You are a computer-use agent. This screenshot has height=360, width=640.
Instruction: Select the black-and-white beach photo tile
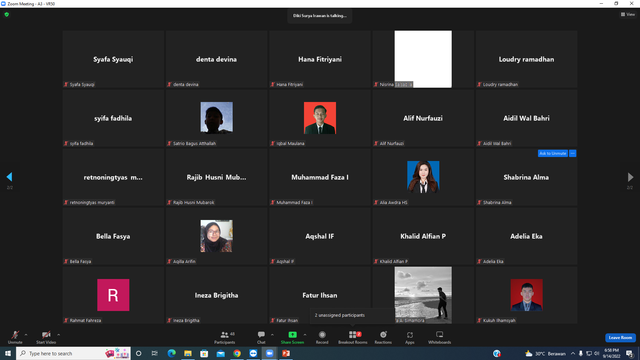(x=423, y=295)
